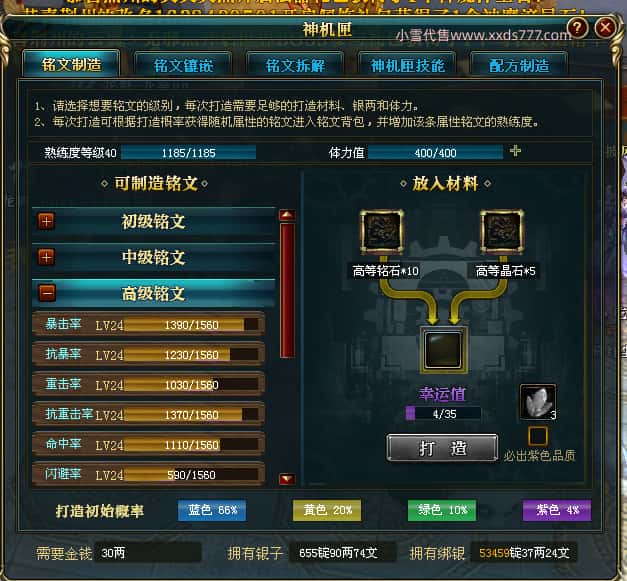Click the purple 紫色 4% probability swatch
The image size is (627, 581).
click(x=557, y=510)
